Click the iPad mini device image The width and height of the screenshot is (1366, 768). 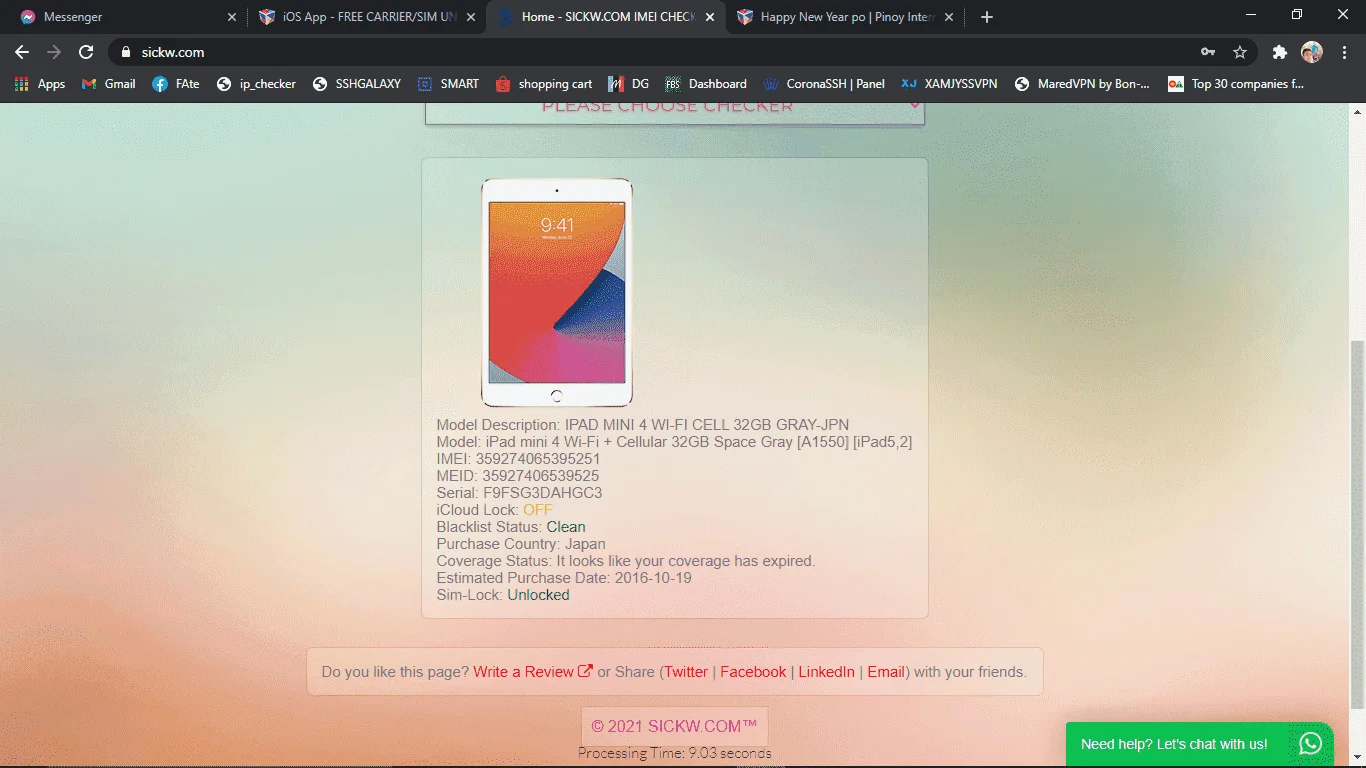(557, 293)
